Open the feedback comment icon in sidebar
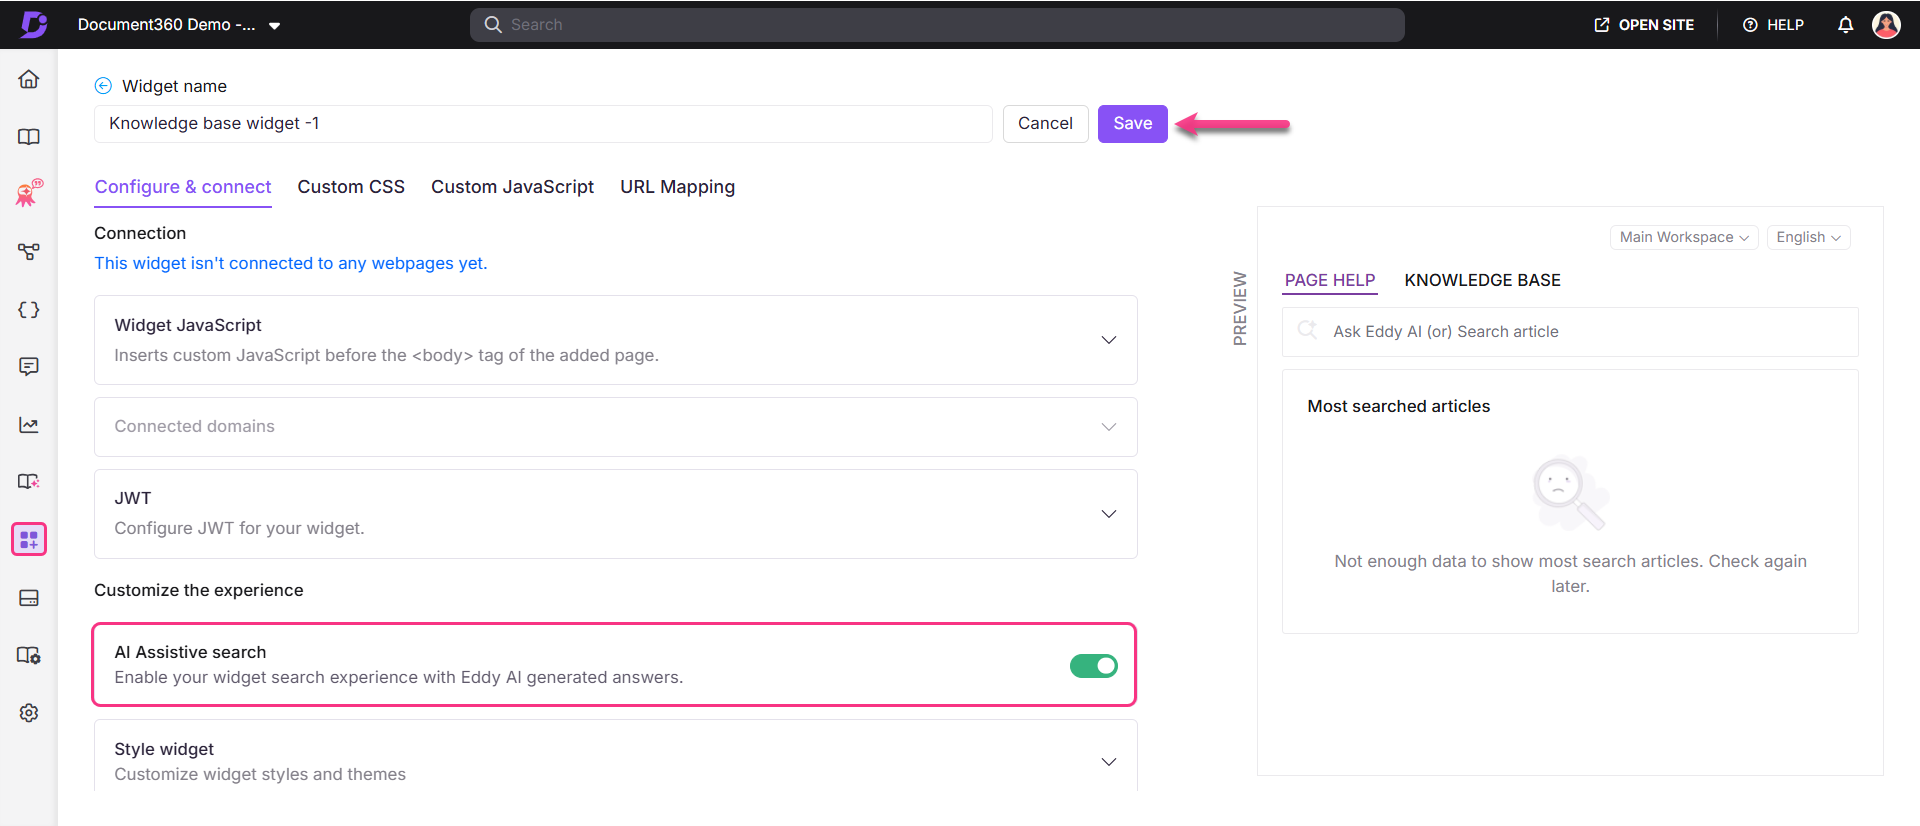The width and height of the screenshot is (1920, 826). [29, 367]
